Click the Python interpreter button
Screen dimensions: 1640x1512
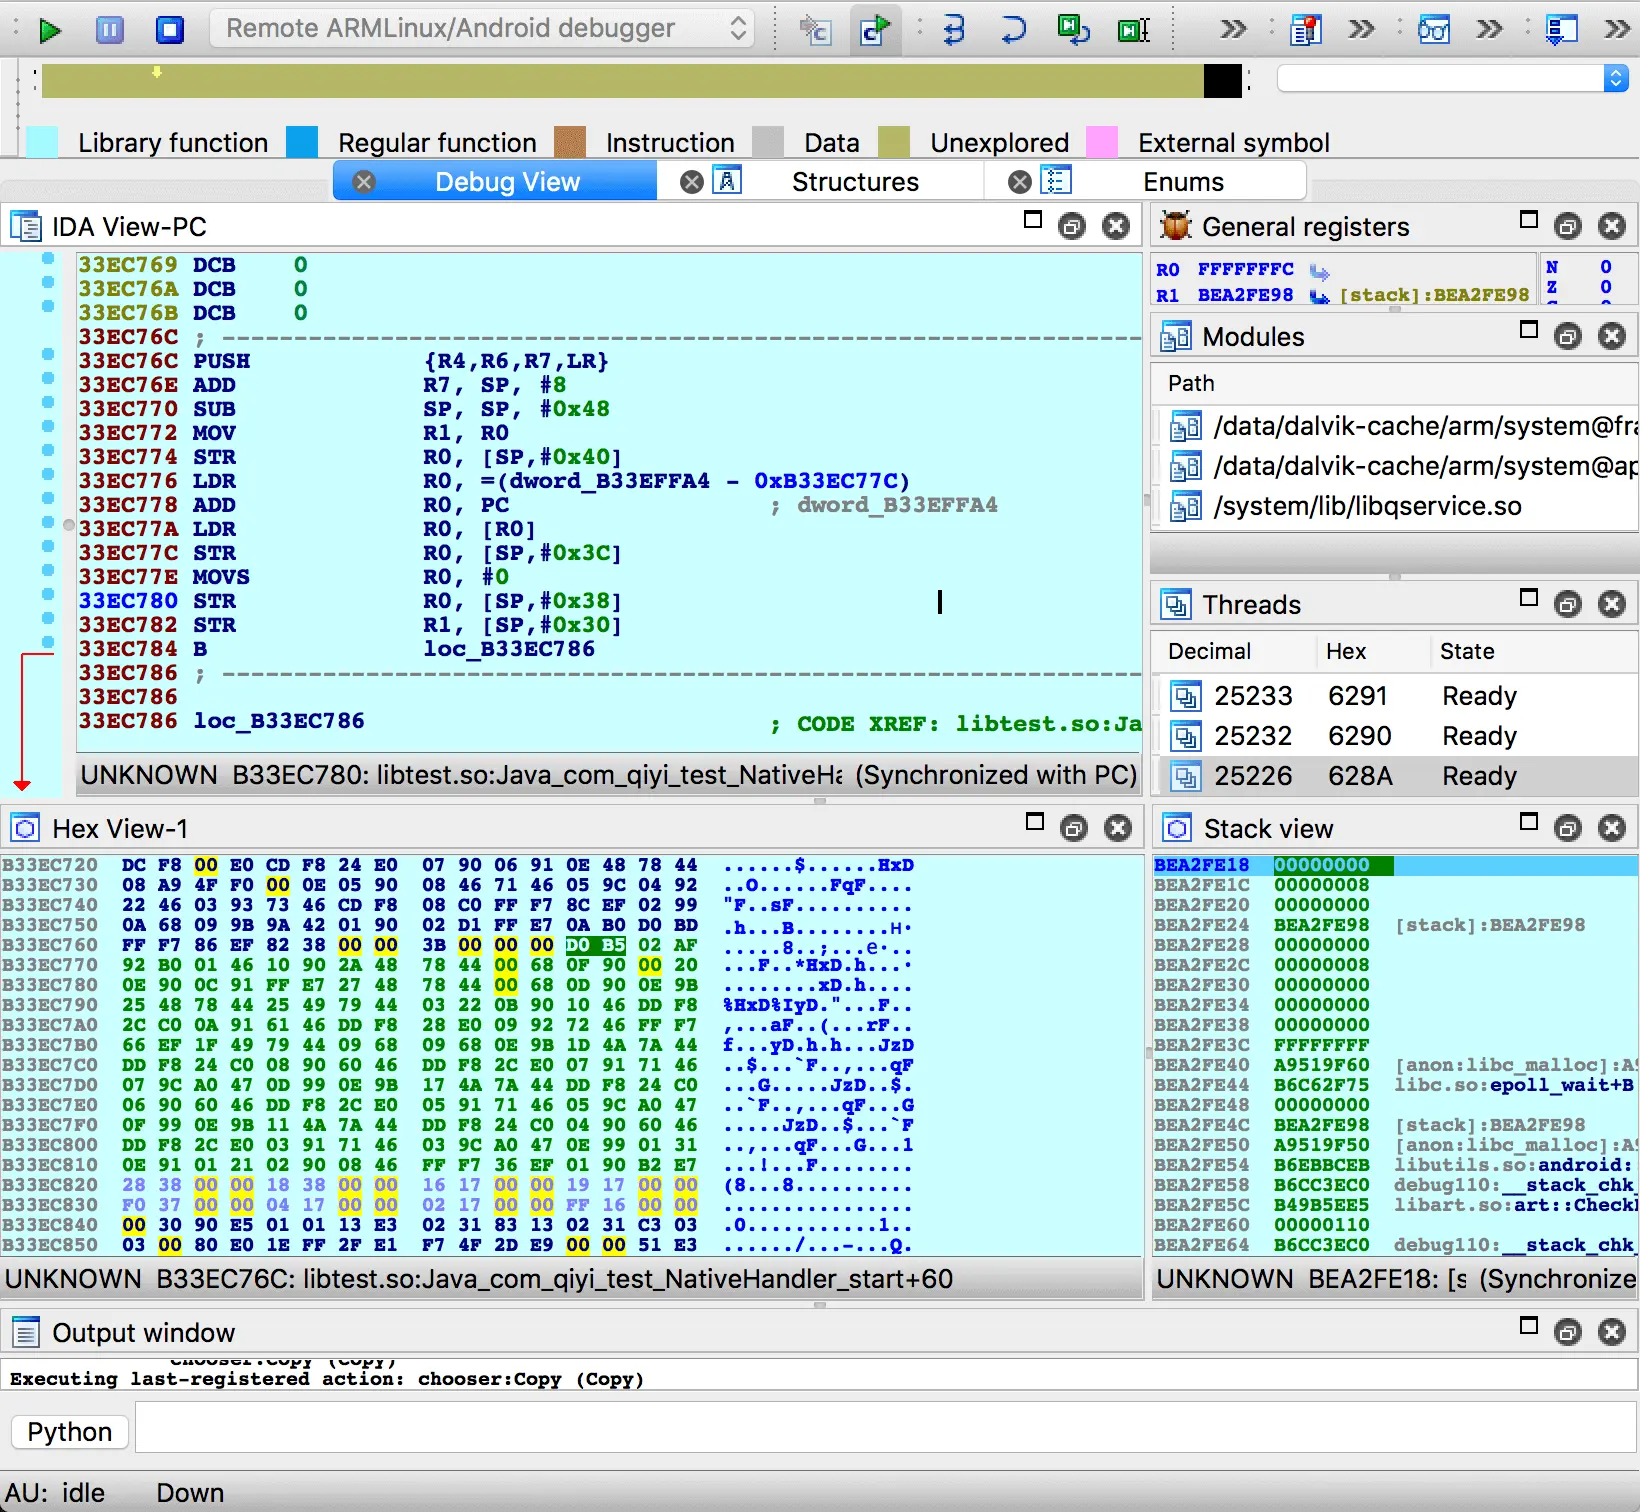tap(69, 1432)
